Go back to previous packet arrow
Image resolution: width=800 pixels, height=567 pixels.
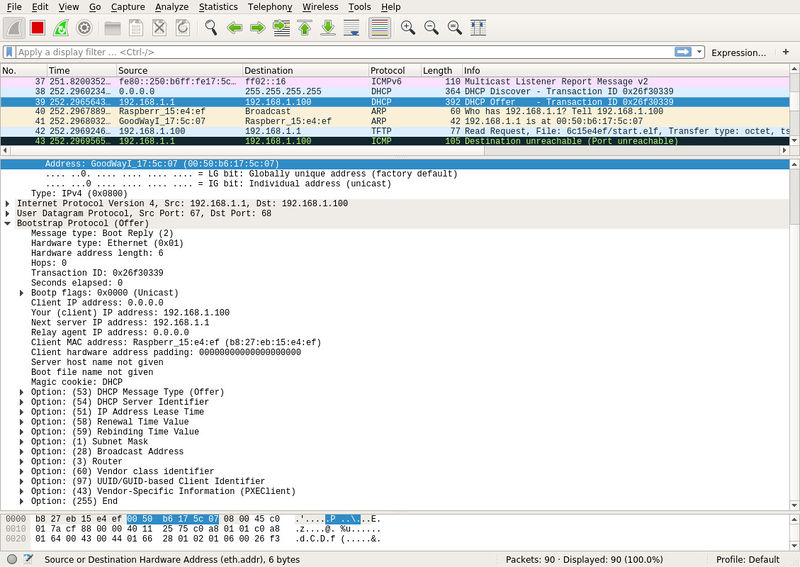pyautogui.click(x=234, y=28)
